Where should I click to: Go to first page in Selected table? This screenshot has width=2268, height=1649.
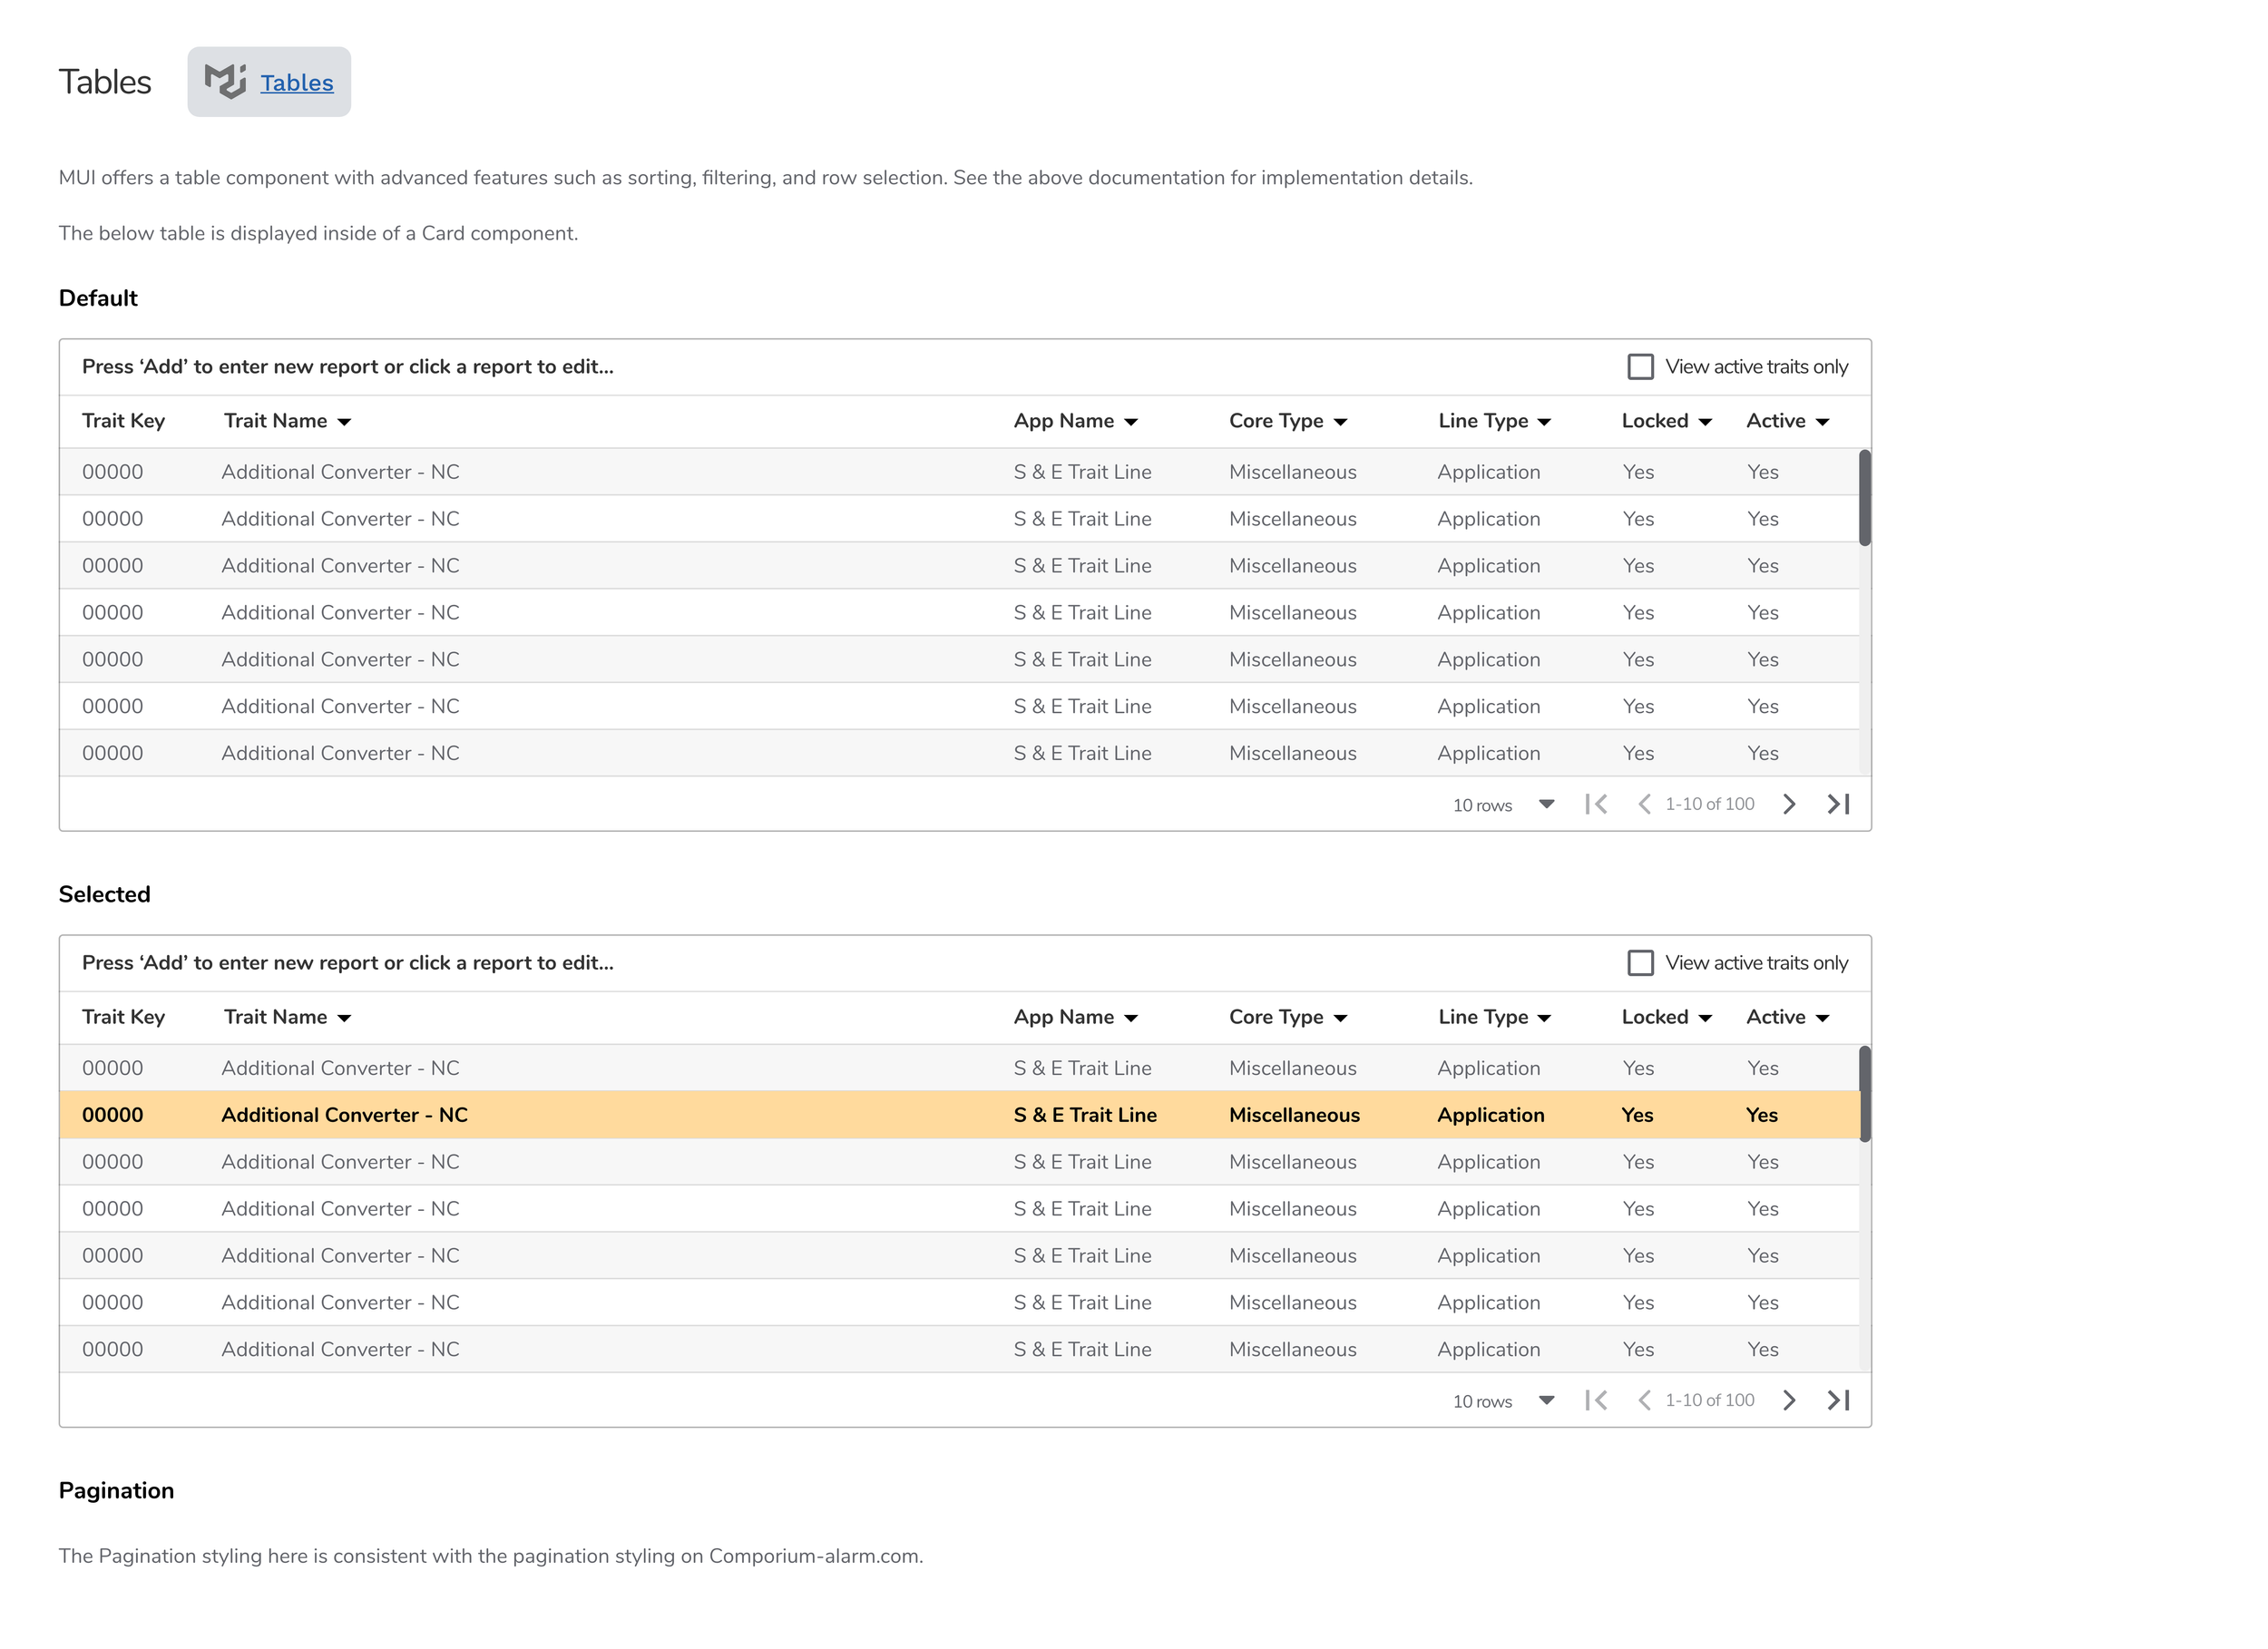click(1596, 1400)
